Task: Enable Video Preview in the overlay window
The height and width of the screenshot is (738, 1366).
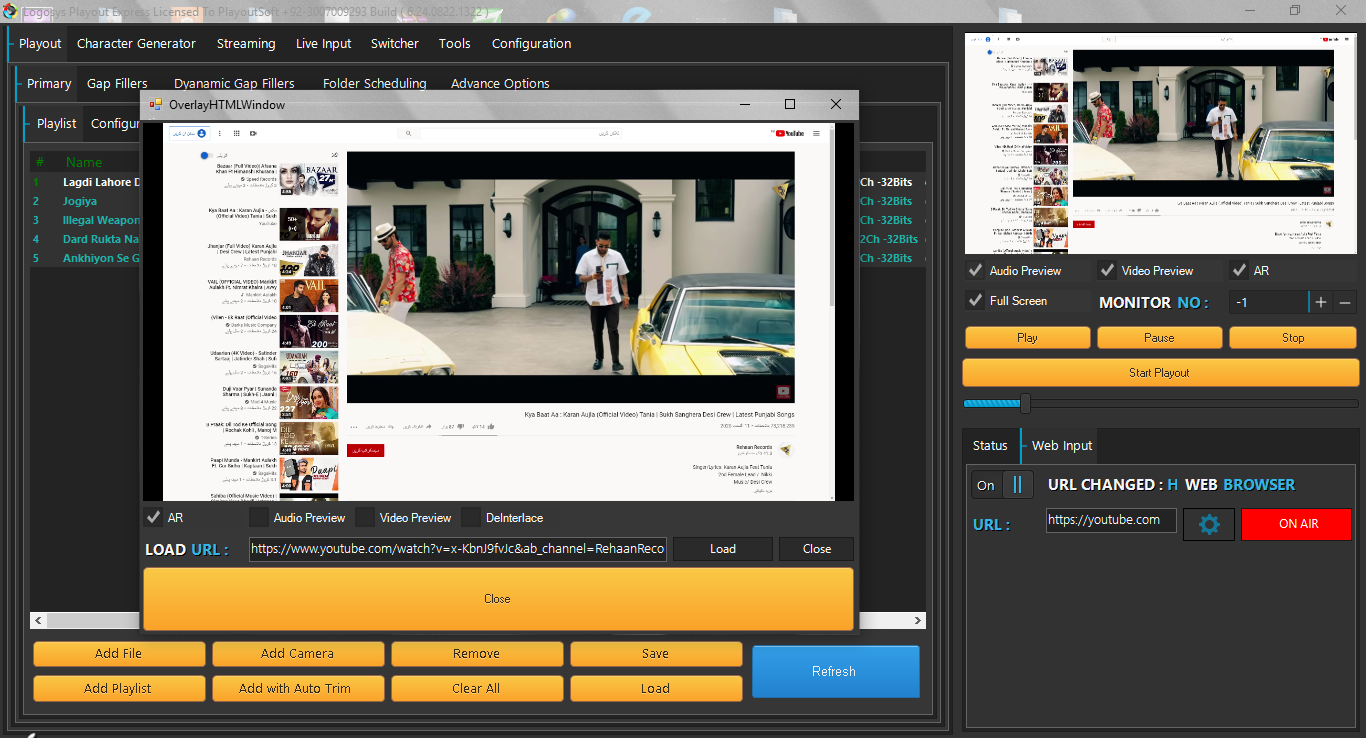Action: click(365, 517)
